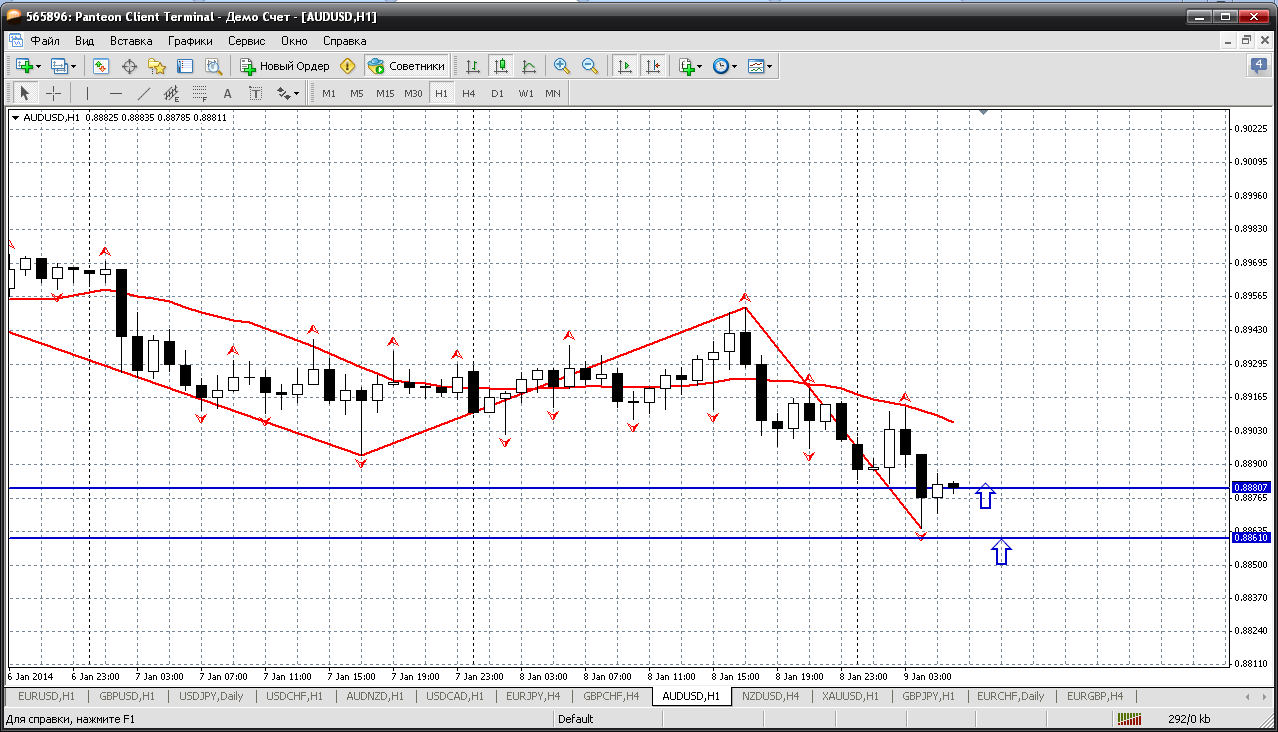The width and height of the screenshot is (1278, 732).
Task: Switch to the XAUUSD,H1 chart tab
Action: (851, 696)
